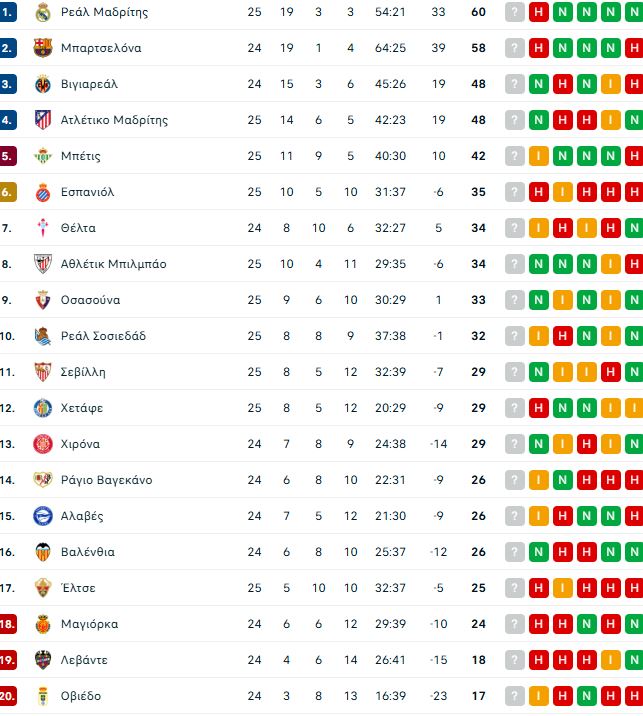Open the Χιρόνα team name link
The image size is (643, 716).
point(80,444)
